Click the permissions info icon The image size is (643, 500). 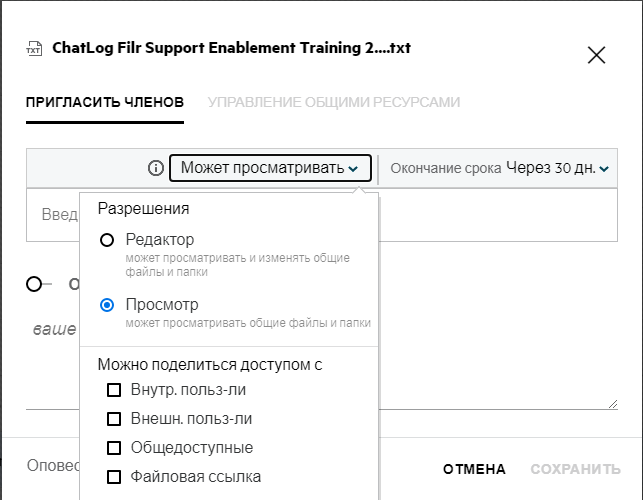155,168
